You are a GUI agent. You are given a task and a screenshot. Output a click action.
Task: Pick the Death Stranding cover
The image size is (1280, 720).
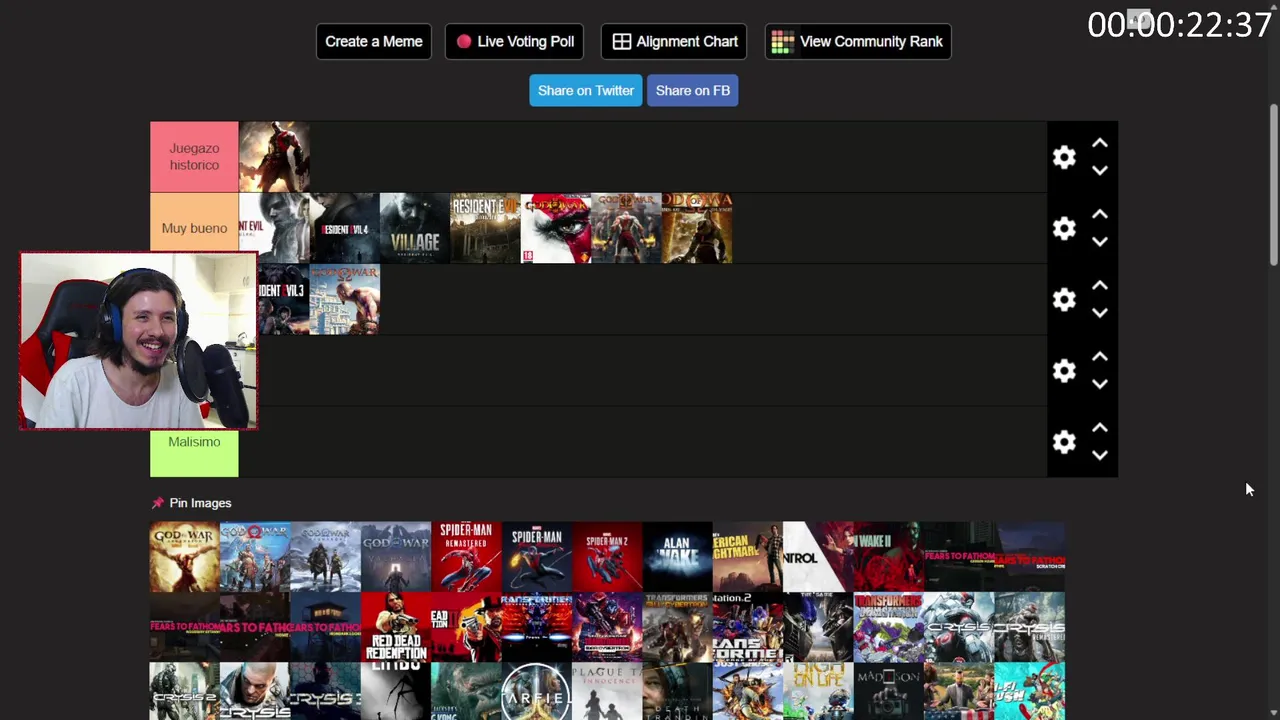(x=677, y=692)
